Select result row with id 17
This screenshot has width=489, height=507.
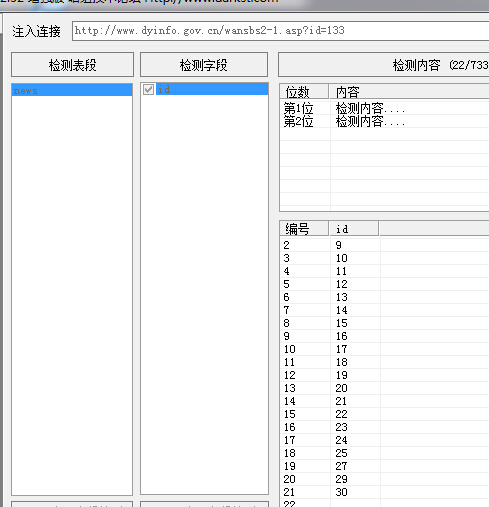pos(385,349)
